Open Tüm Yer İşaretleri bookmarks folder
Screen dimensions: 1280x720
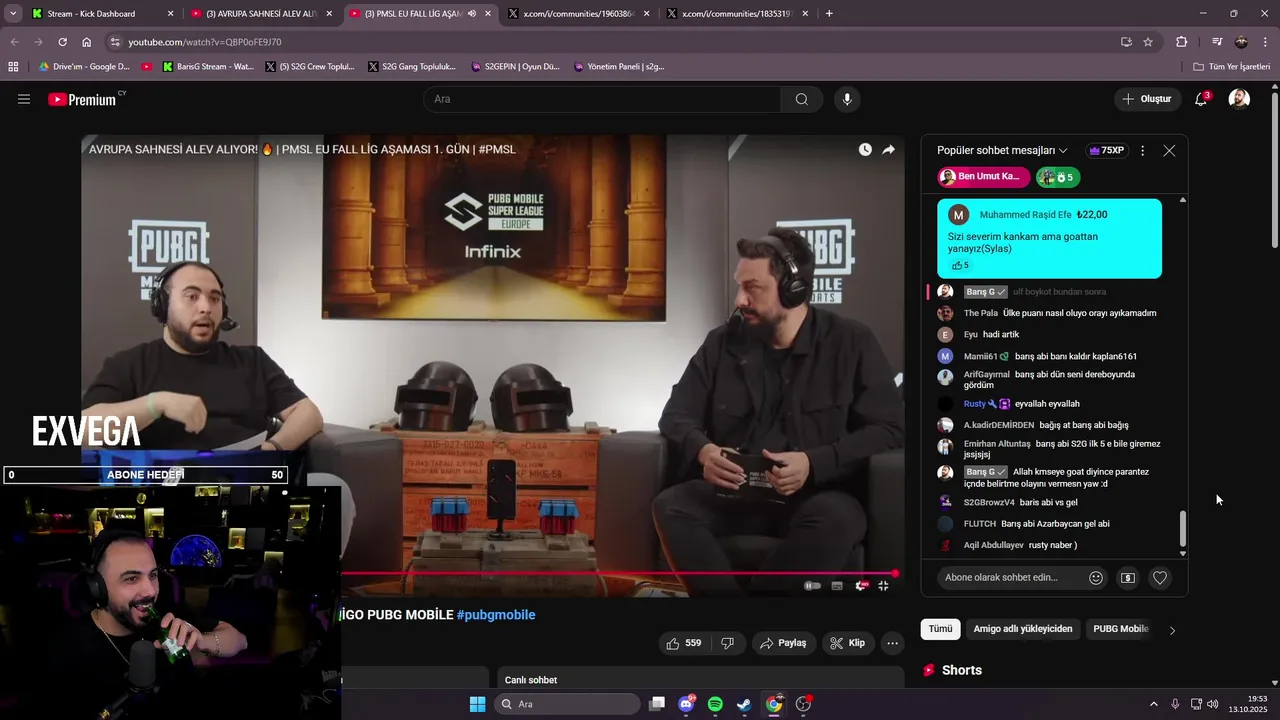(x=1232, y=67)
